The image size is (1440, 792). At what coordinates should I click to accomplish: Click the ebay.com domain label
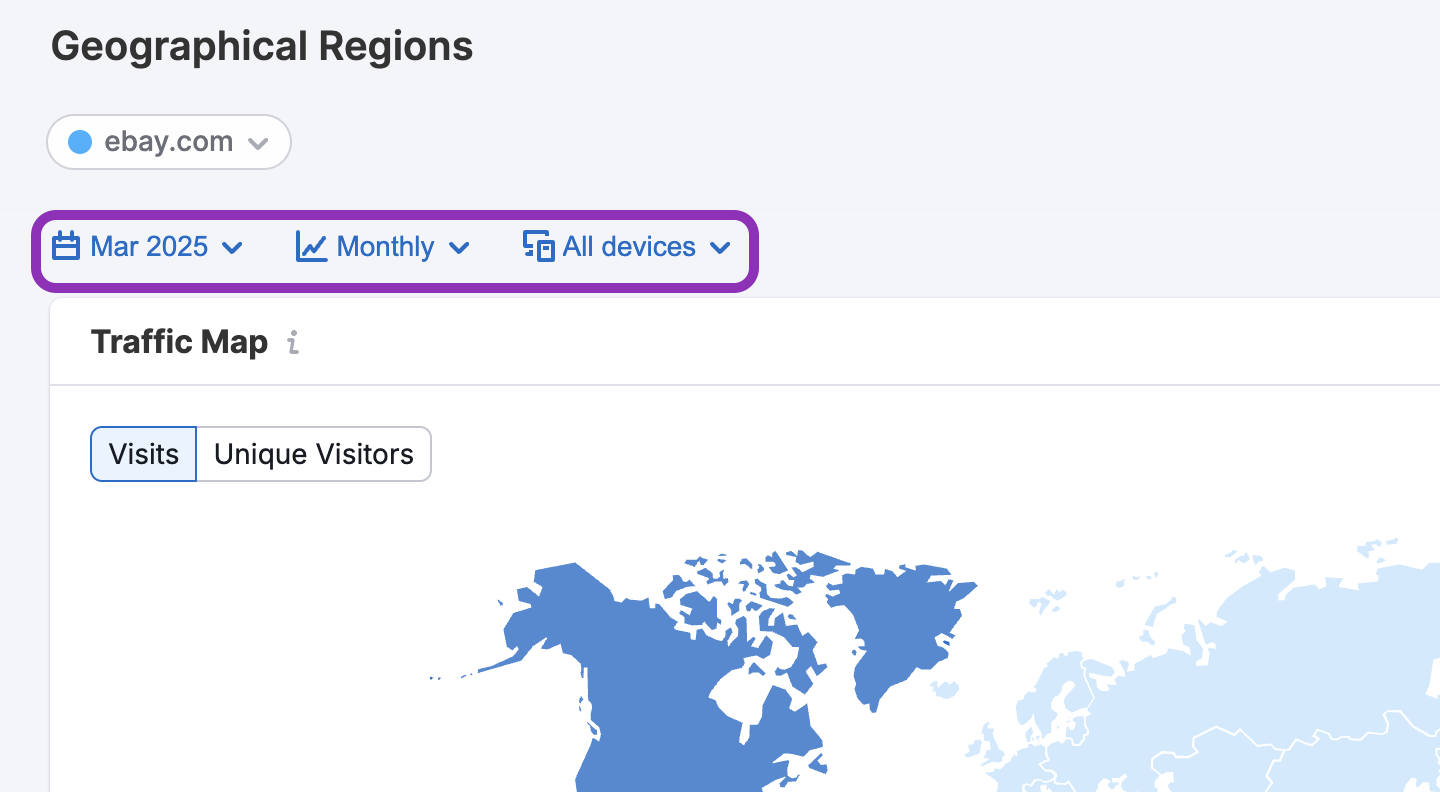point(170,141)
